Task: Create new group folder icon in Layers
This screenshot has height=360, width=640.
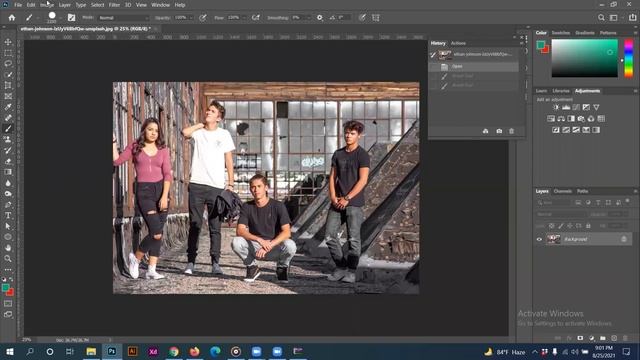Action: pos(602,338)
